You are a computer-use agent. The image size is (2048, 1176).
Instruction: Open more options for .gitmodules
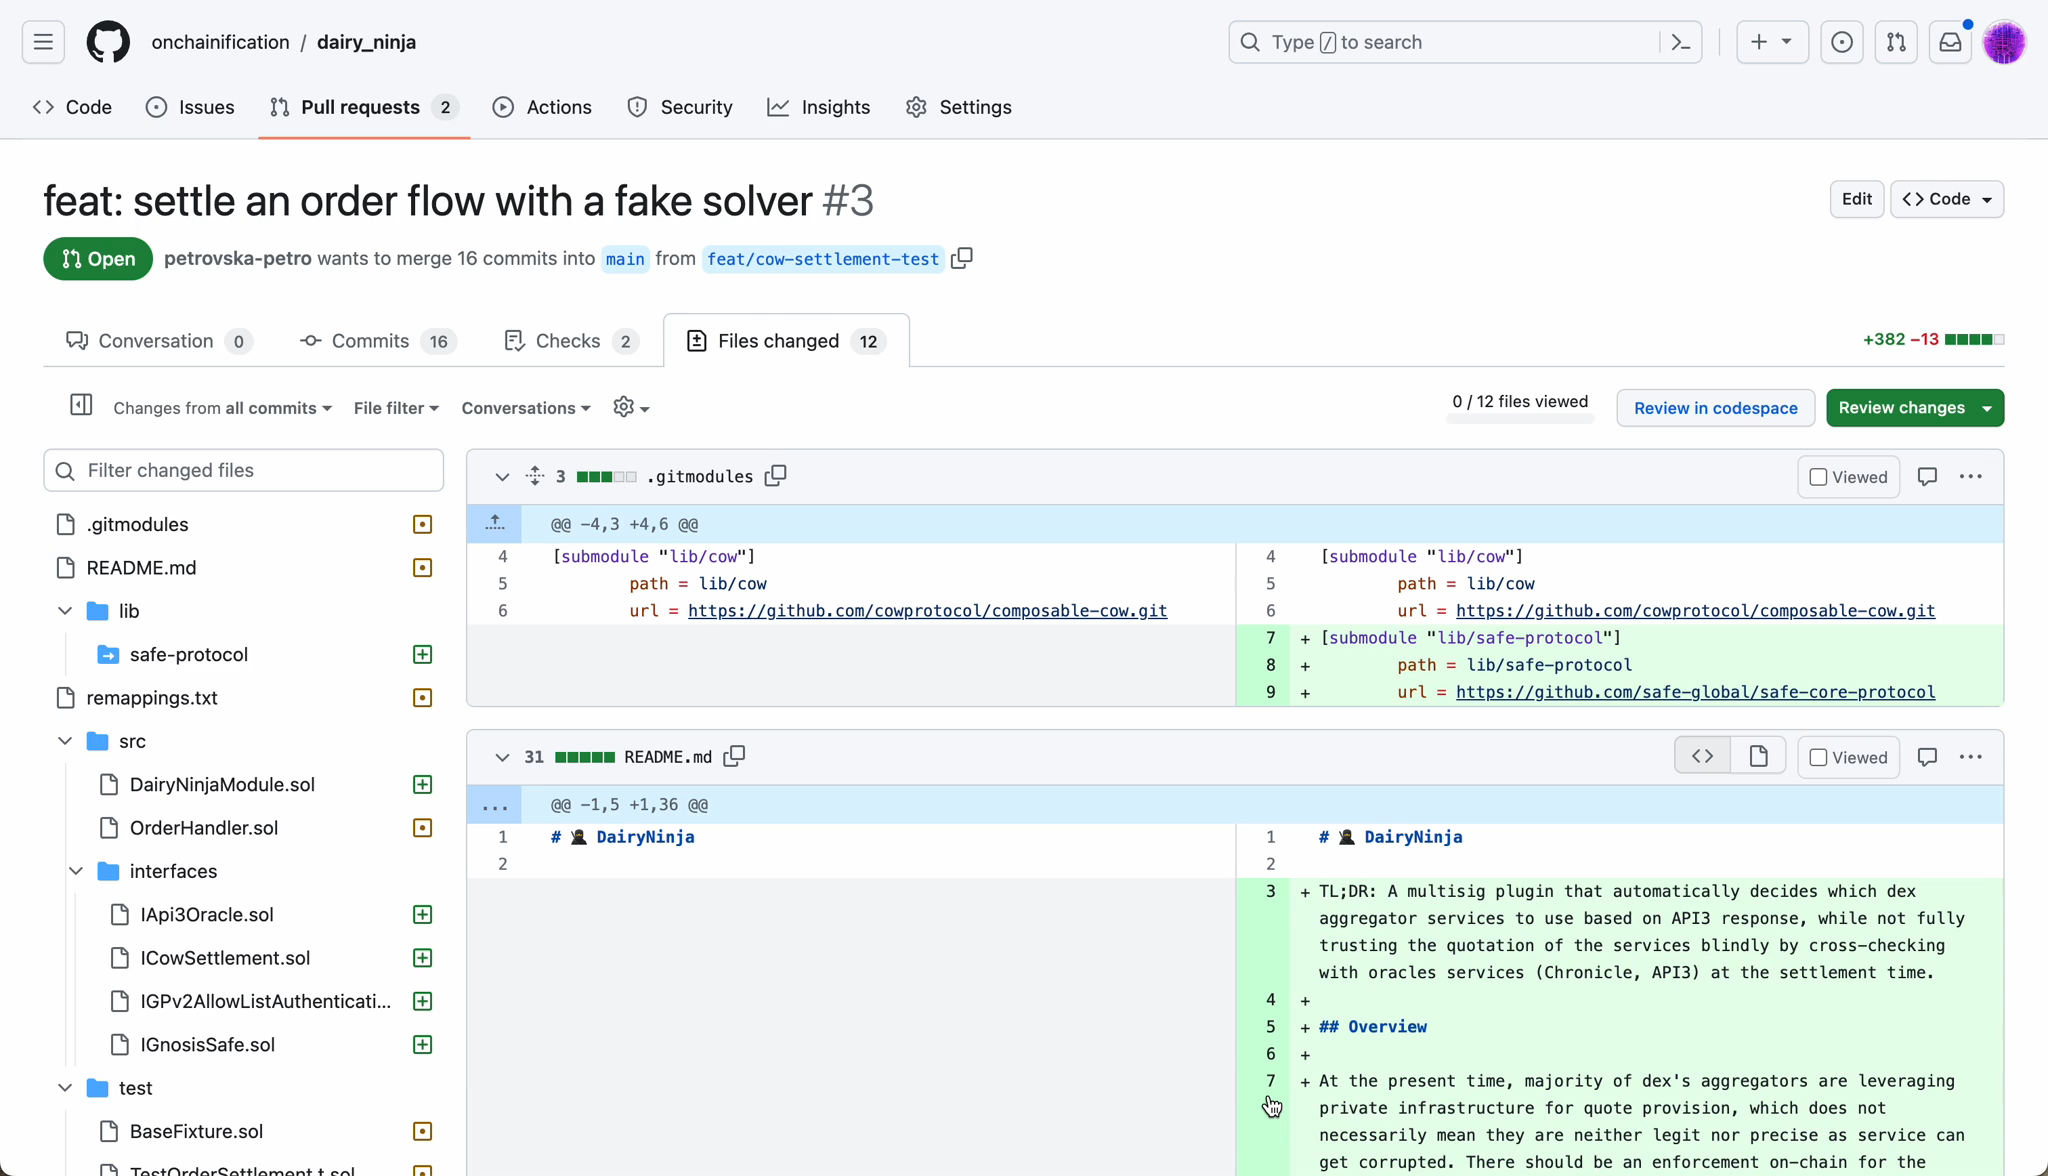click(1971, 477)
